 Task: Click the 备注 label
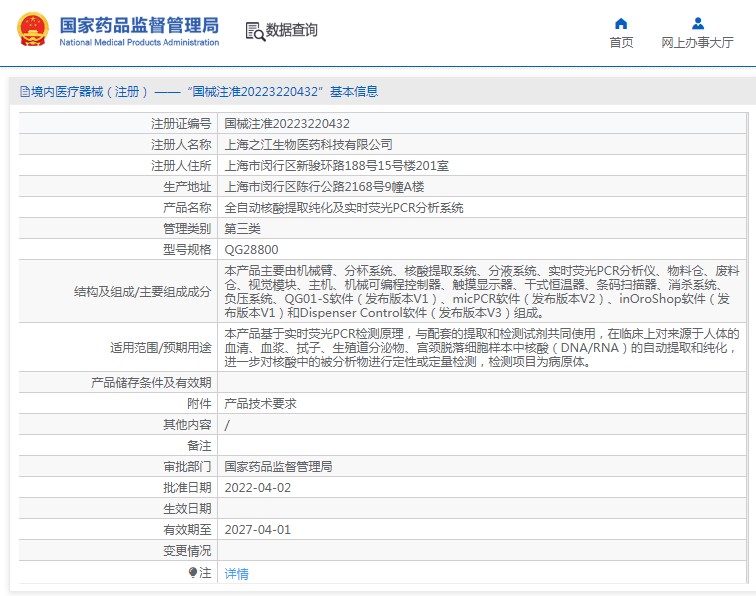[200, 446]
